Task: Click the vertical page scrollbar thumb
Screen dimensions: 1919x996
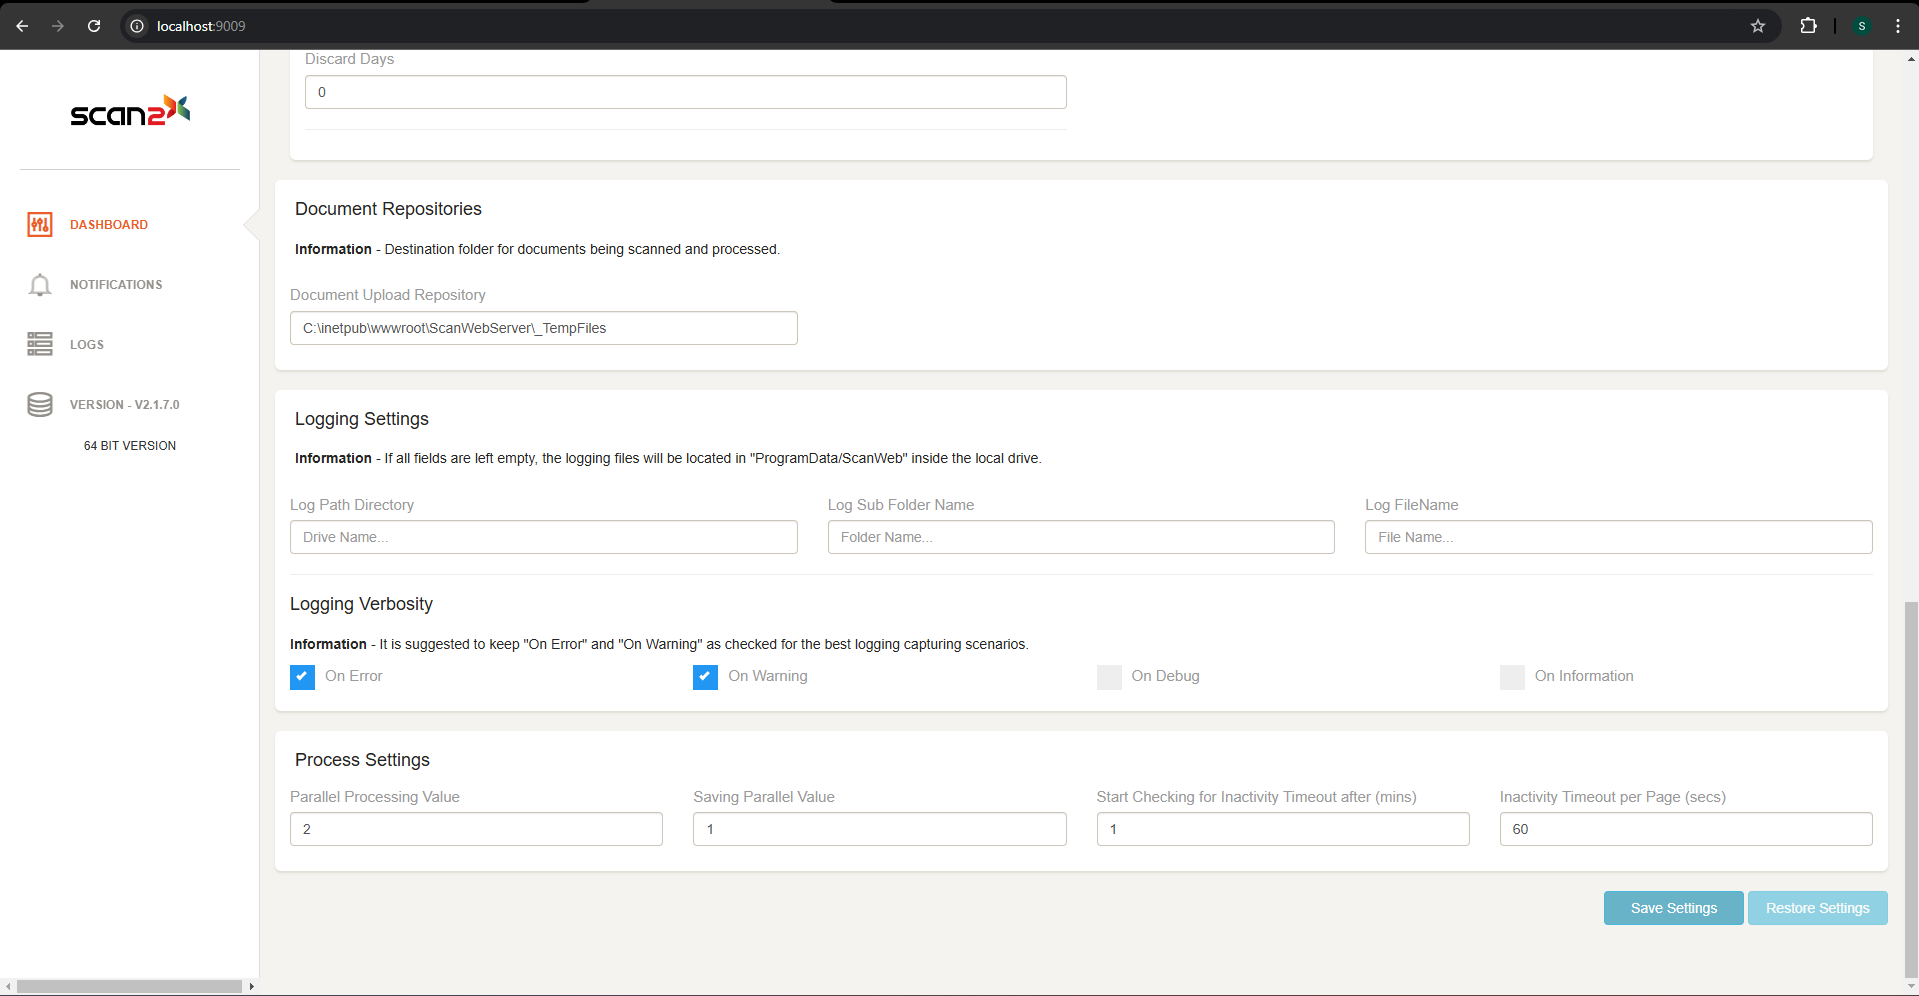Action: [x=1911, y=788]
